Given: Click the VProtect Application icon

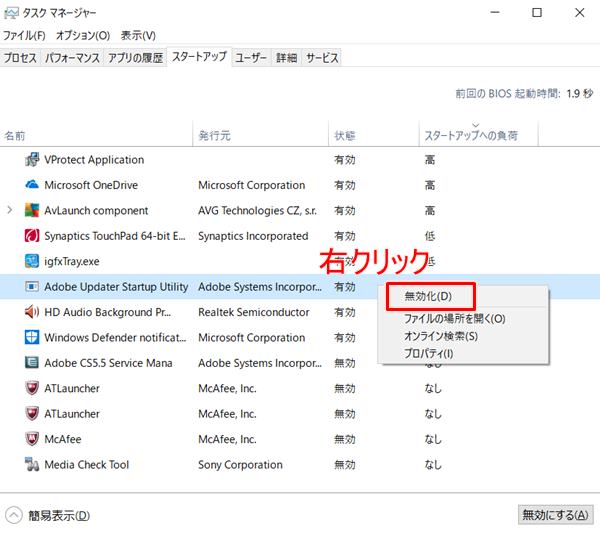Looking at the screenshot, I should point(32,160).
